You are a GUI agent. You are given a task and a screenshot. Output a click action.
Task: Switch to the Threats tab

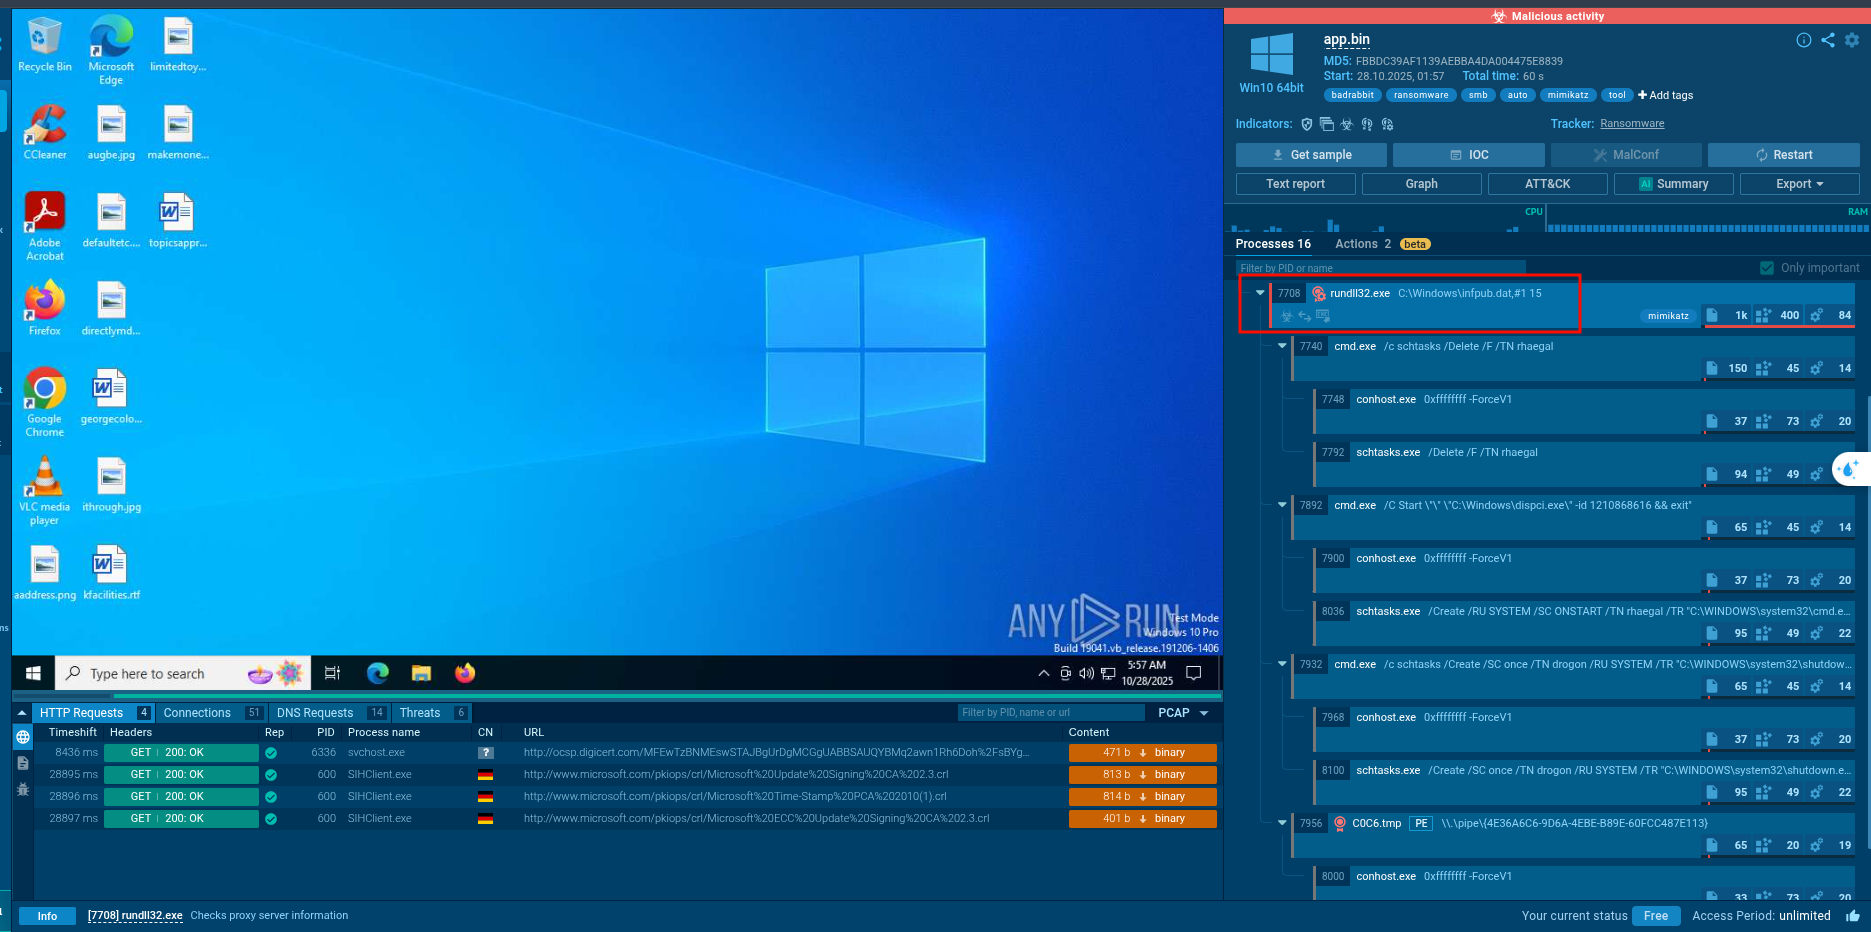(x=432, y=713)
